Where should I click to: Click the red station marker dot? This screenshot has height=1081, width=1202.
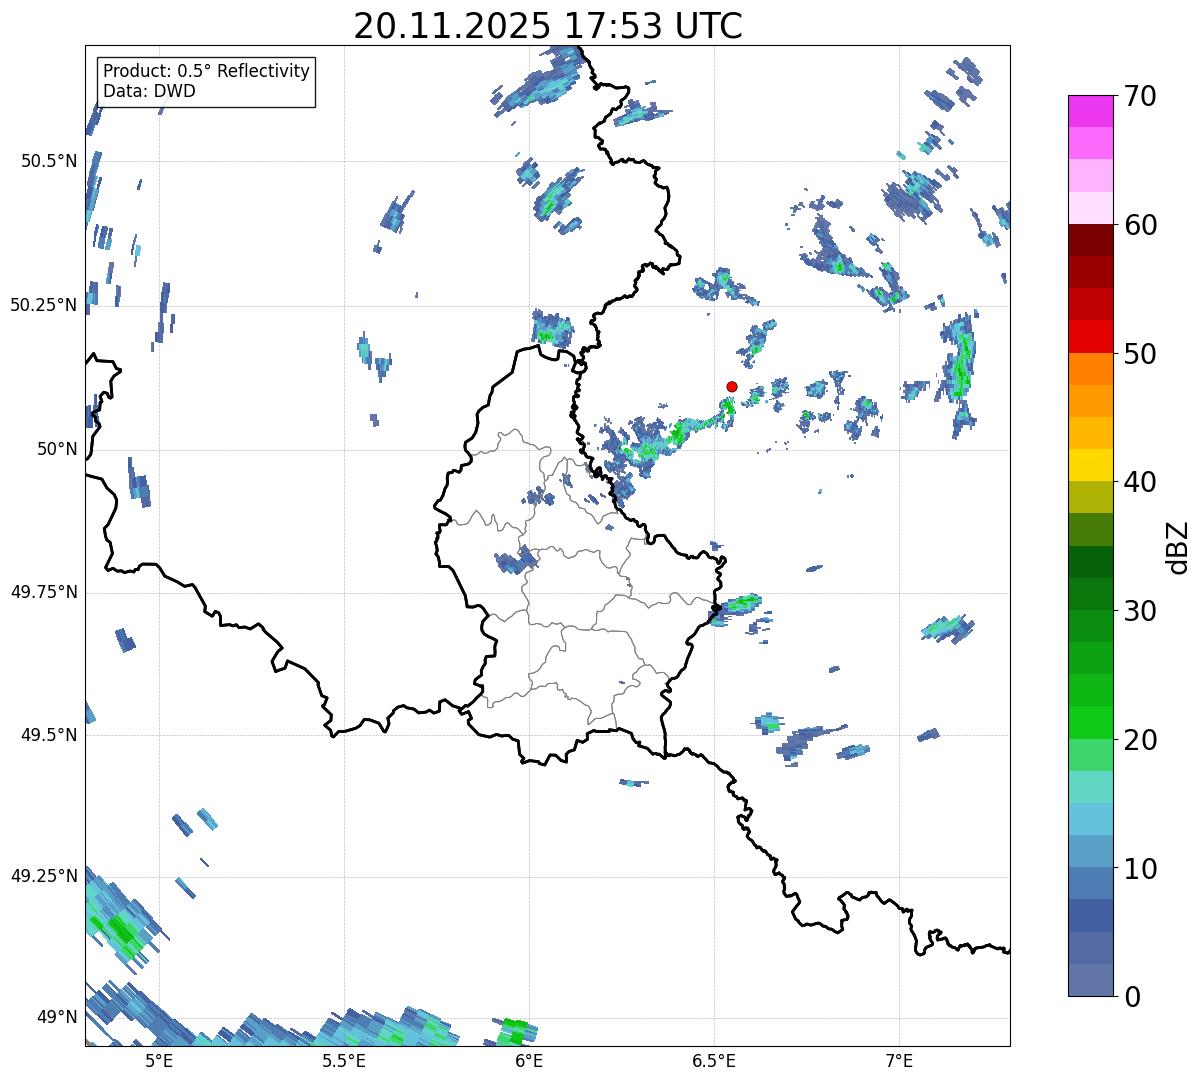point(732,386)
